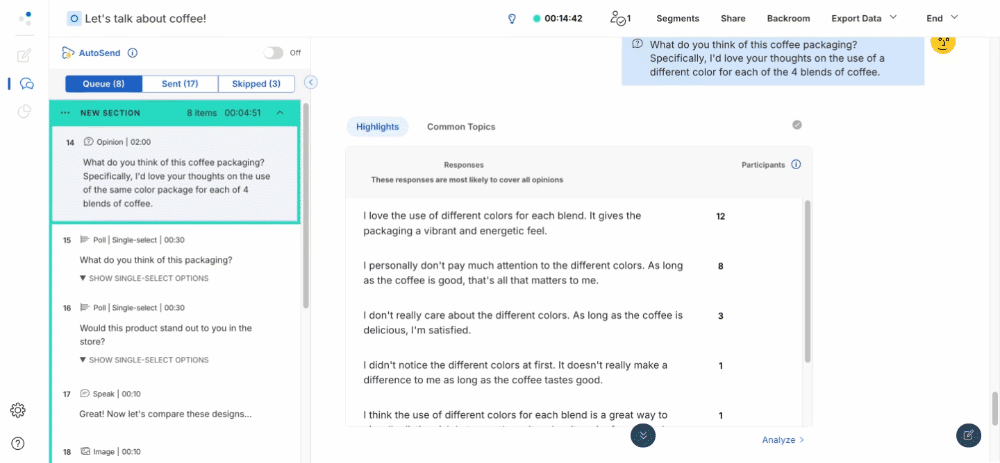Click the responses list vertical scrollbar
Viewport: 1000px width, 463px height.
tap(807, 280)
